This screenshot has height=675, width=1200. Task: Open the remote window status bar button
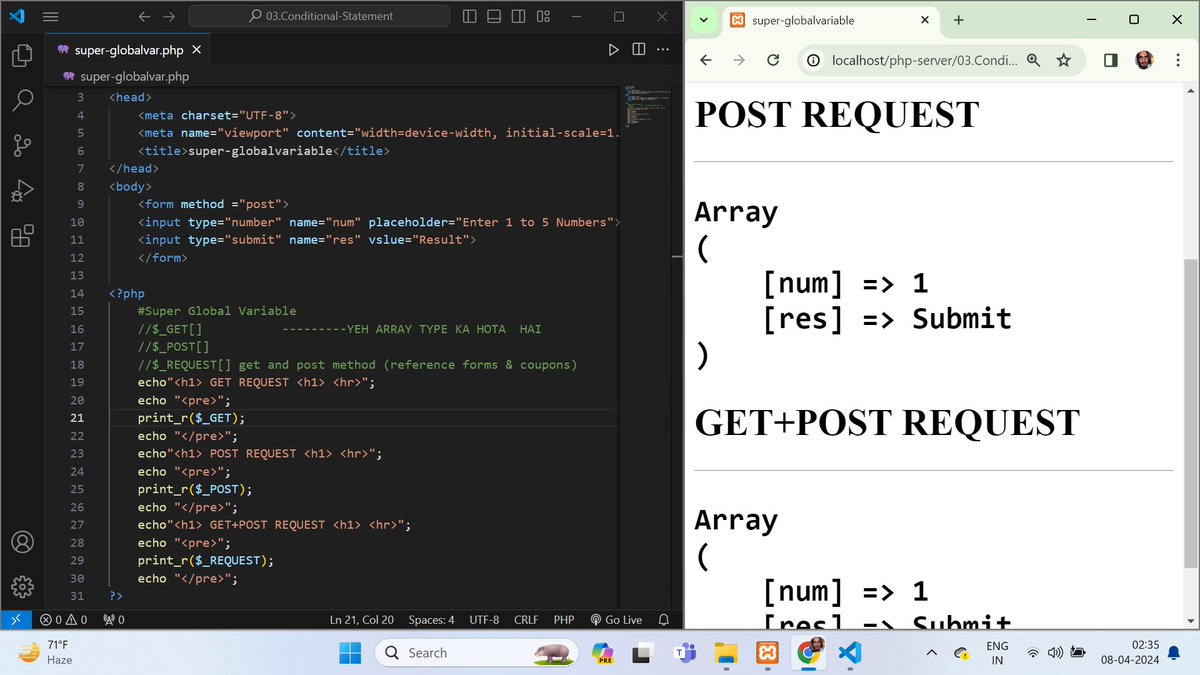14,620
